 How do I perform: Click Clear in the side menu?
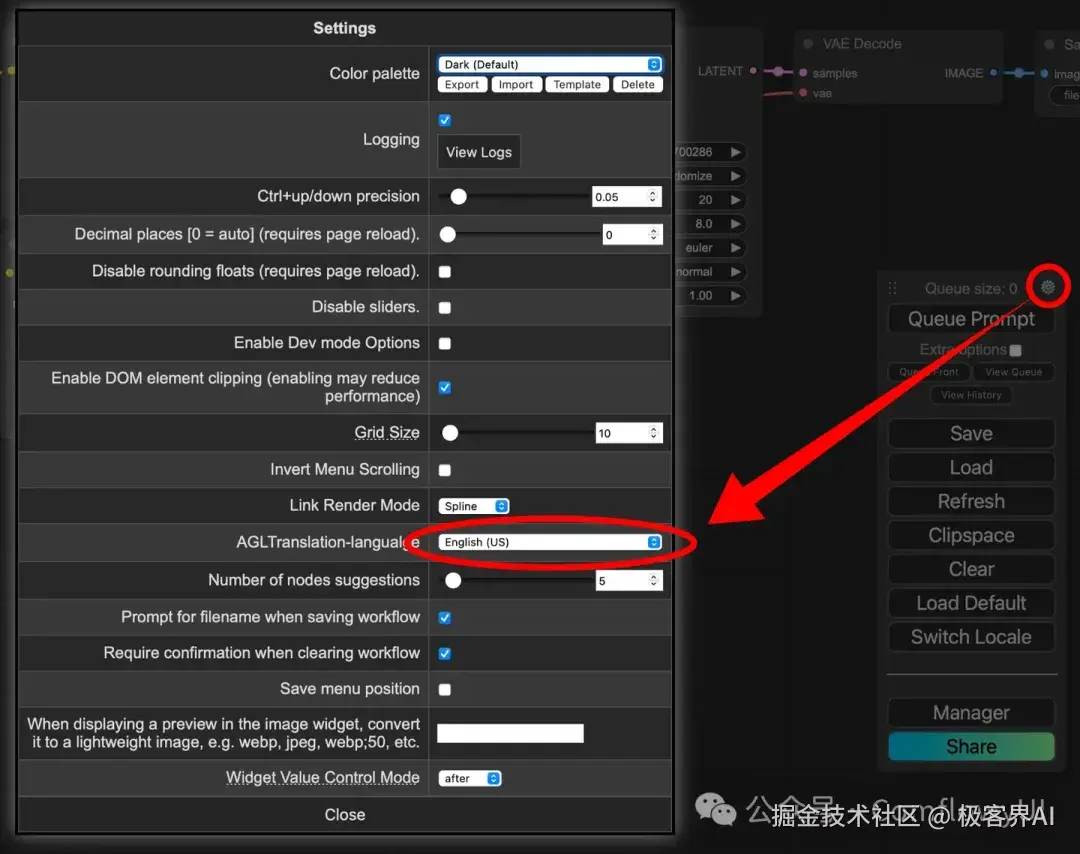(971, 569)
